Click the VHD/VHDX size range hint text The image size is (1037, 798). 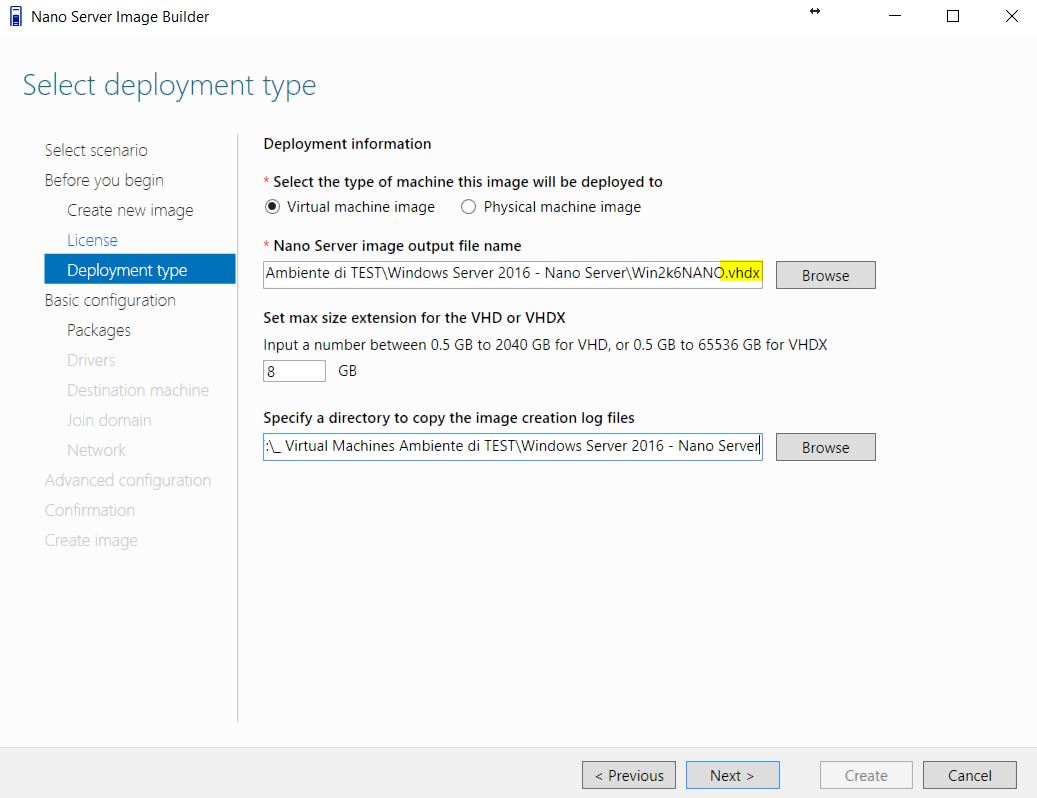click(x=545, y=344)
